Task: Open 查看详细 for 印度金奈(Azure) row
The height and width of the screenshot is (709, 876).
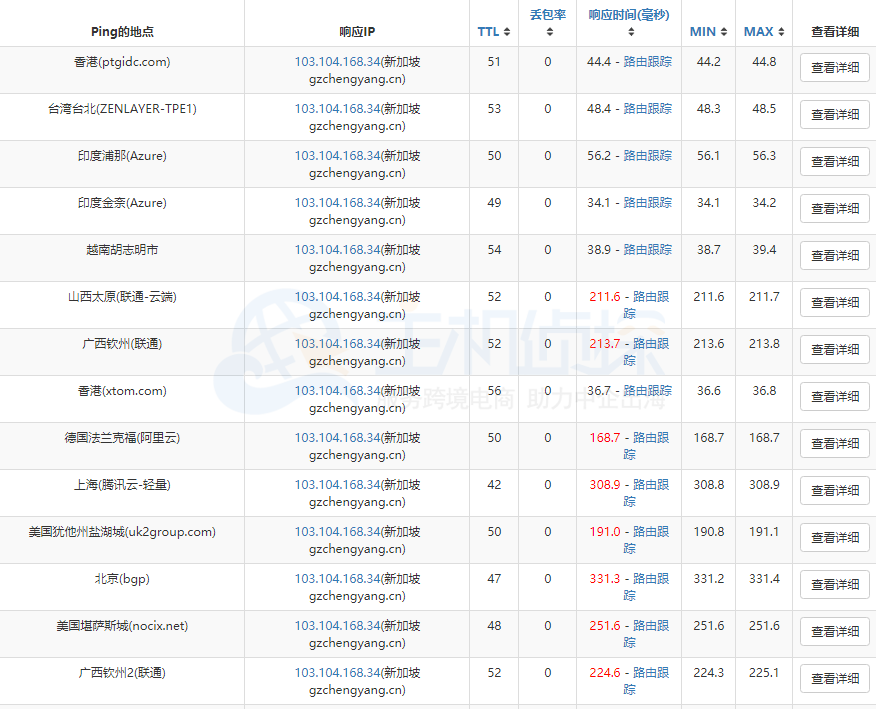Action: pos(835,208)
